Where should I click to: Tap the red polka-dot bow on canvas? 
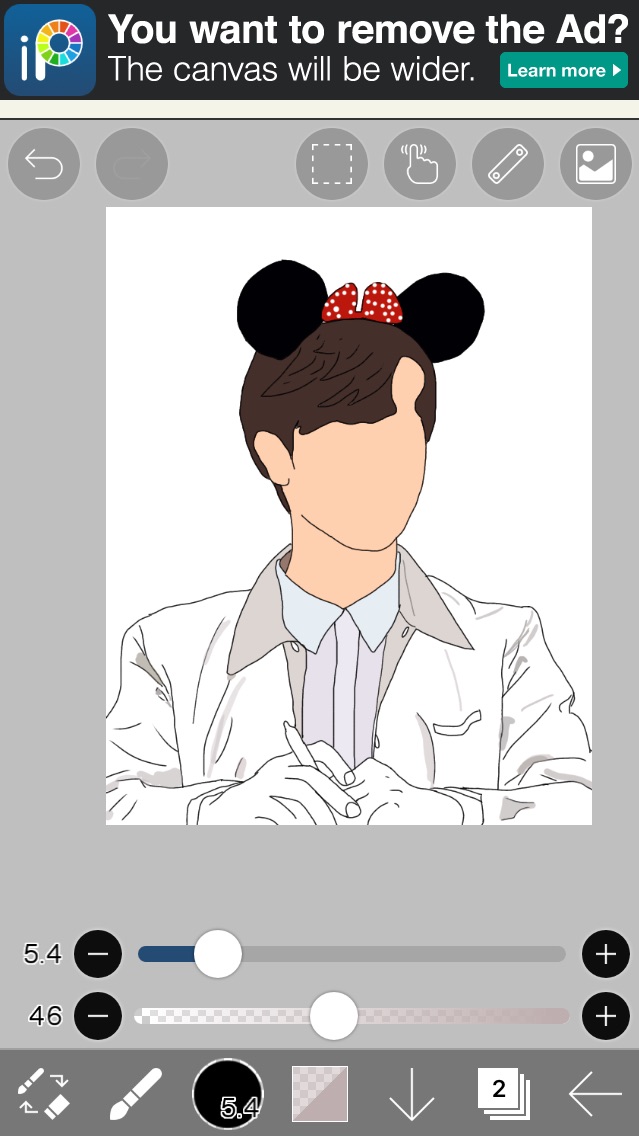[x=362, y=303]
